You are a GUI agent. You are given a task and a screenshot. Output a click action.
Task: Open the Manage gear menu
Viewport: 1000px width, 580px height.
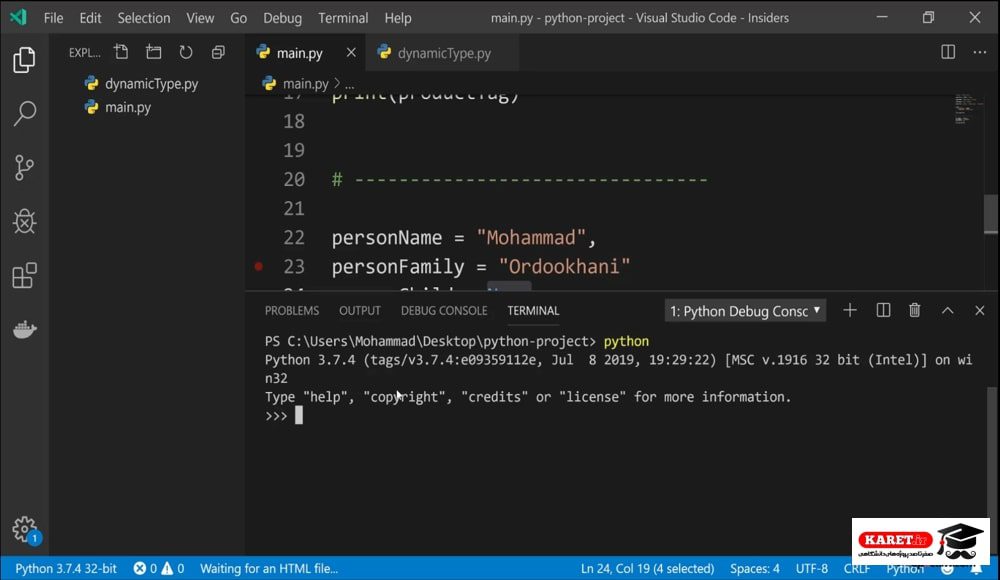24,529
